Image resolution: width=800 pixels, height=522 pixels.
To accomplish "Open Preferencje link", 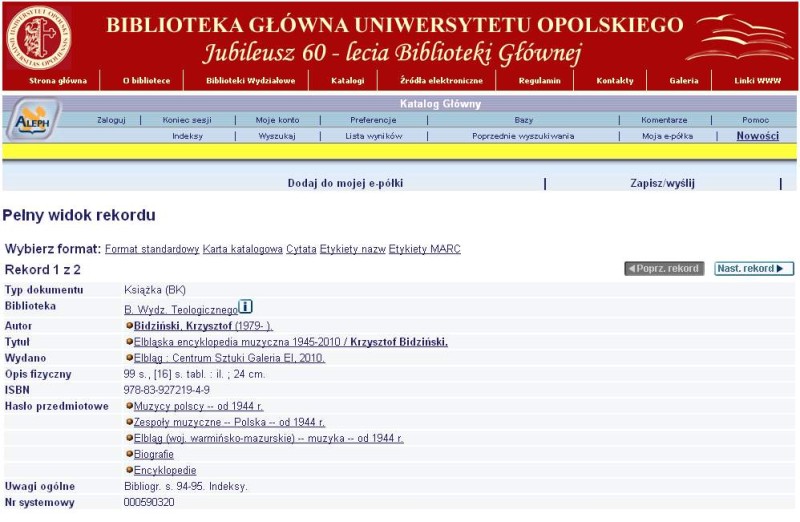I will (x=373, y=120).
